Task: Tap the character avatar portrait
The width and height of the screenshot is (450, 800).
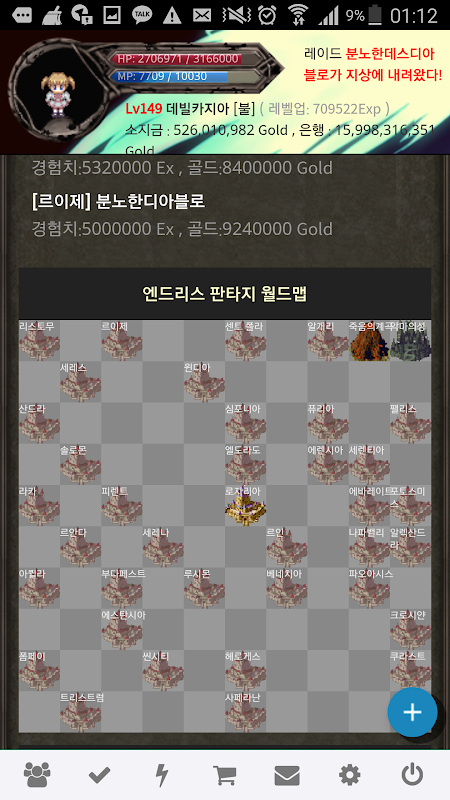Action: tap(54, 95)
